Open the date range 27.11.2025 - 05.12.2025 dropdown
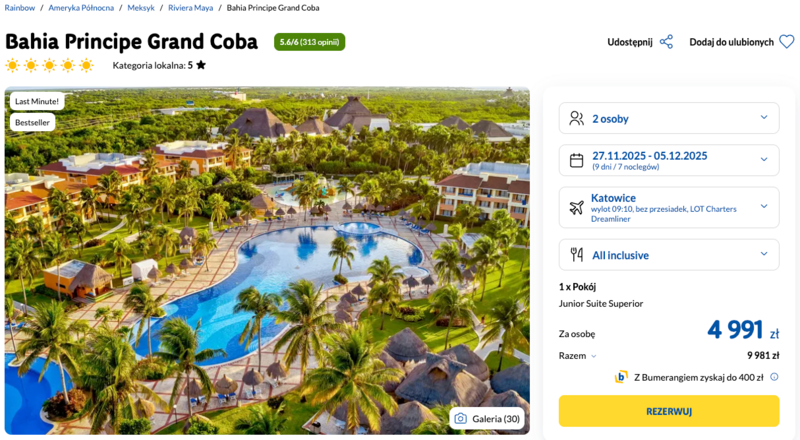 668,160
